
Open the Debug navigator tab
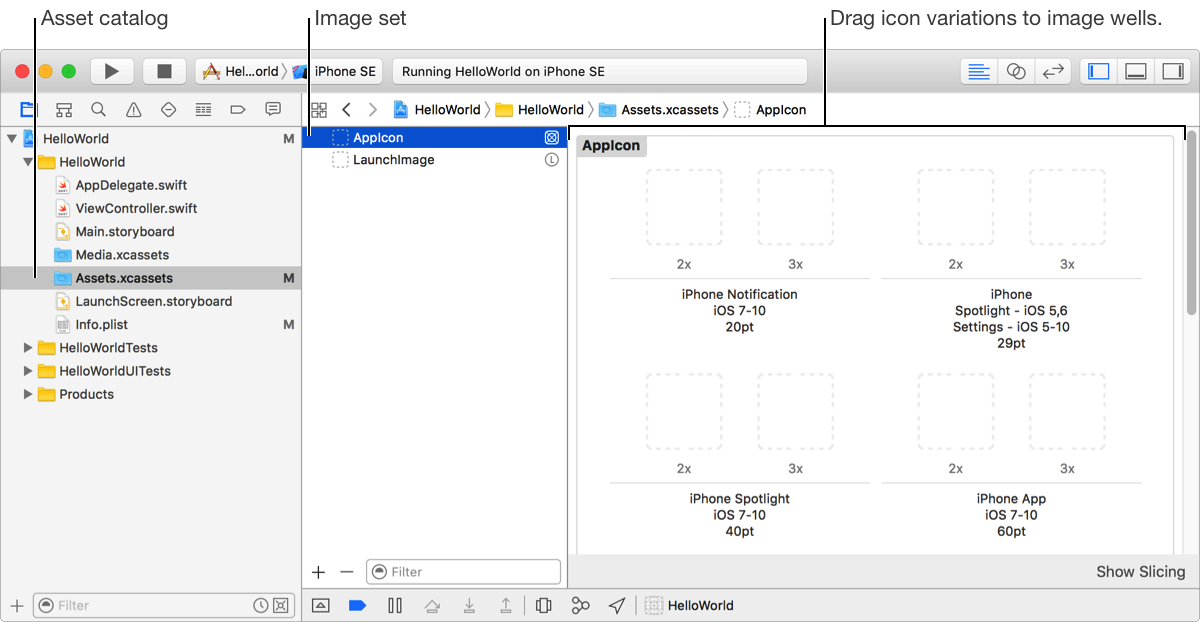pos(203,109)
